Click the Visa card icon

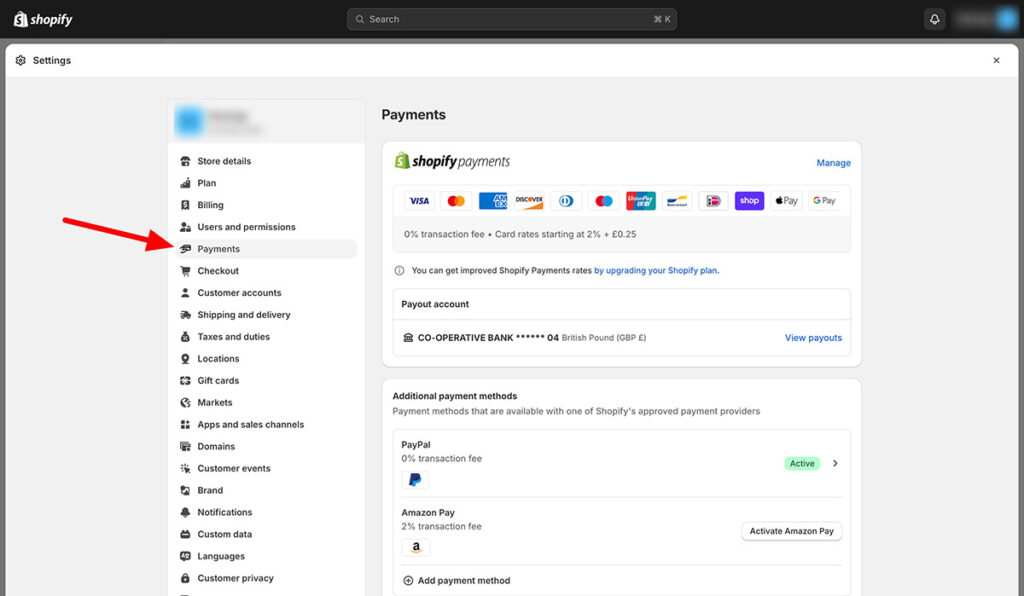(x=419, y=201)
